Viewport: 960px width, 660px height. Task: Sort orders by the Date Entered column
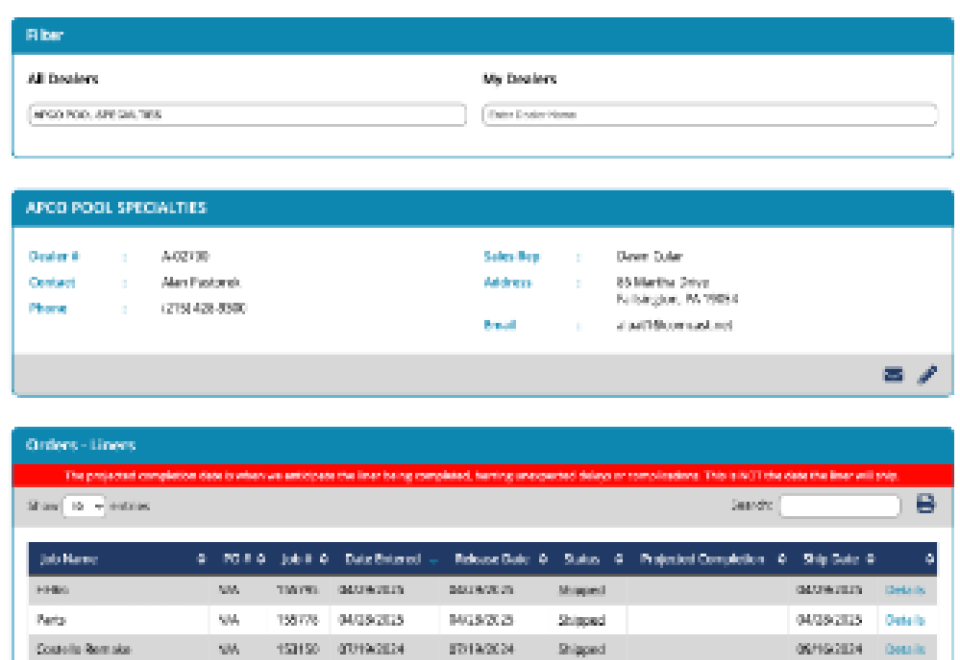[x=387, y=559]
